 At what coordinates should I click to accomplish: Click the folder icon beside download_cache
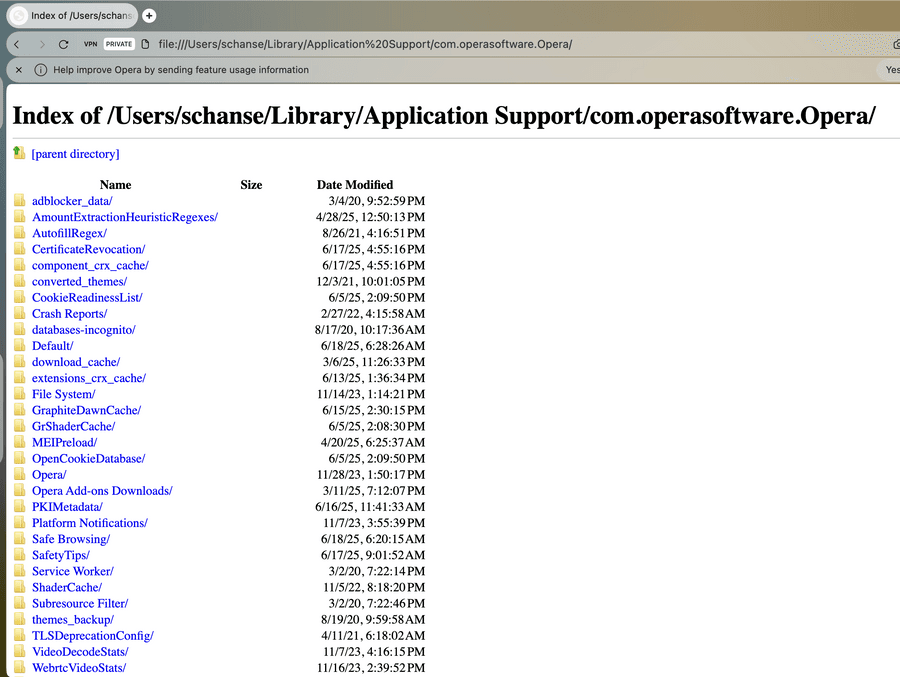(20, 361)
